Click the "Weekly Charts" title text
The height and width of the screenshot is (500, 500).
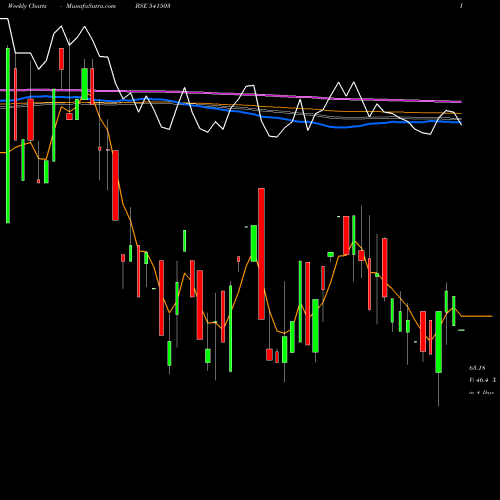coord(27,6)
